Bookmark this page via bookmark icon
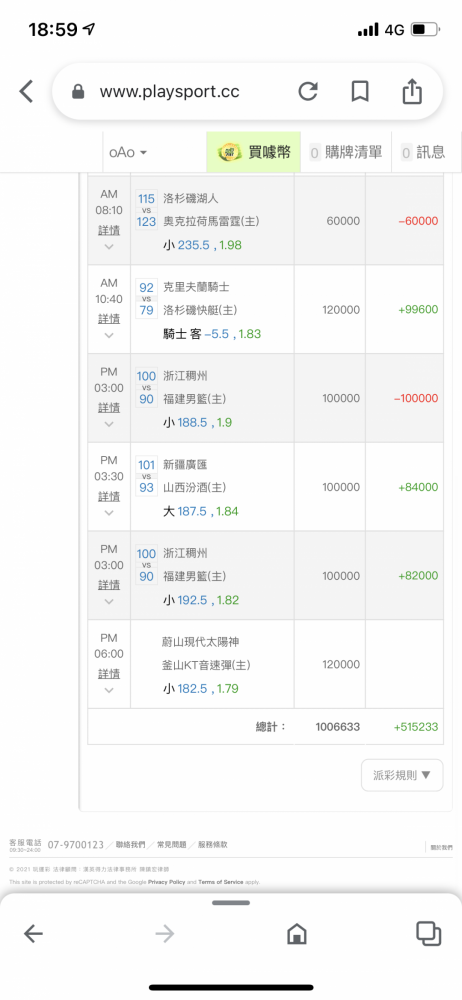 click(361, 92)
